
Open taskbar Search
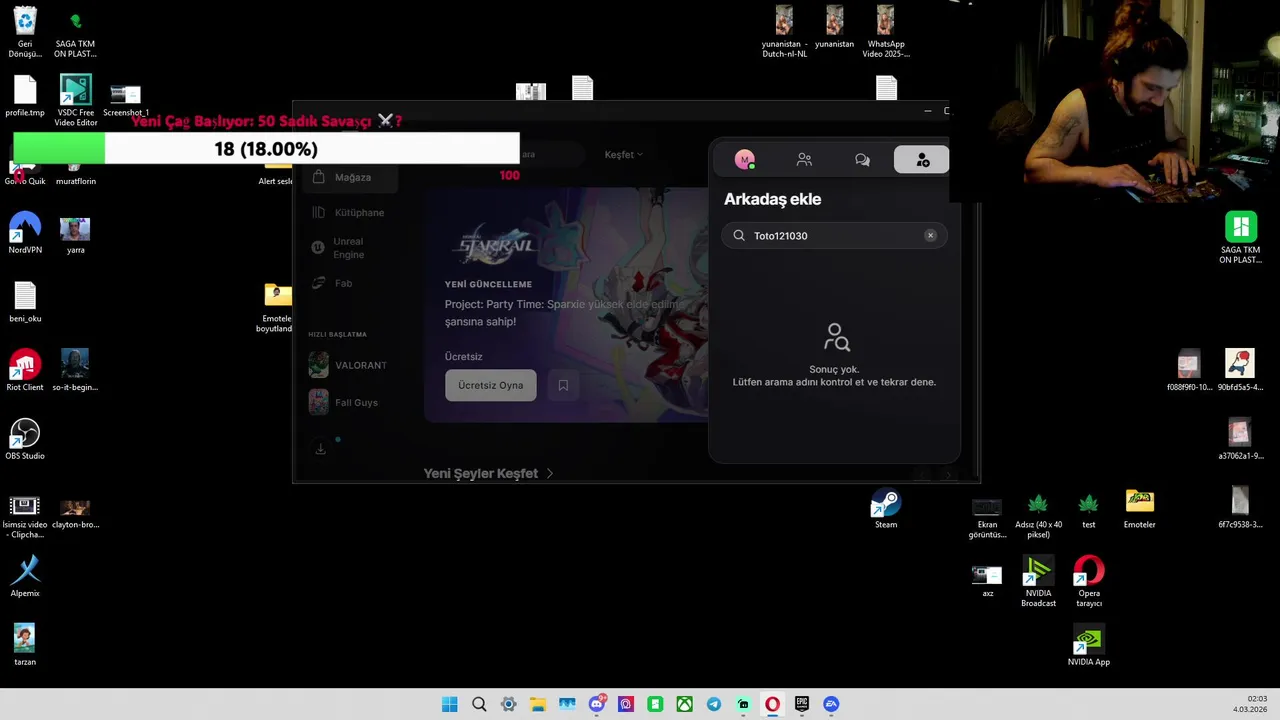click(x=479, y=704)
